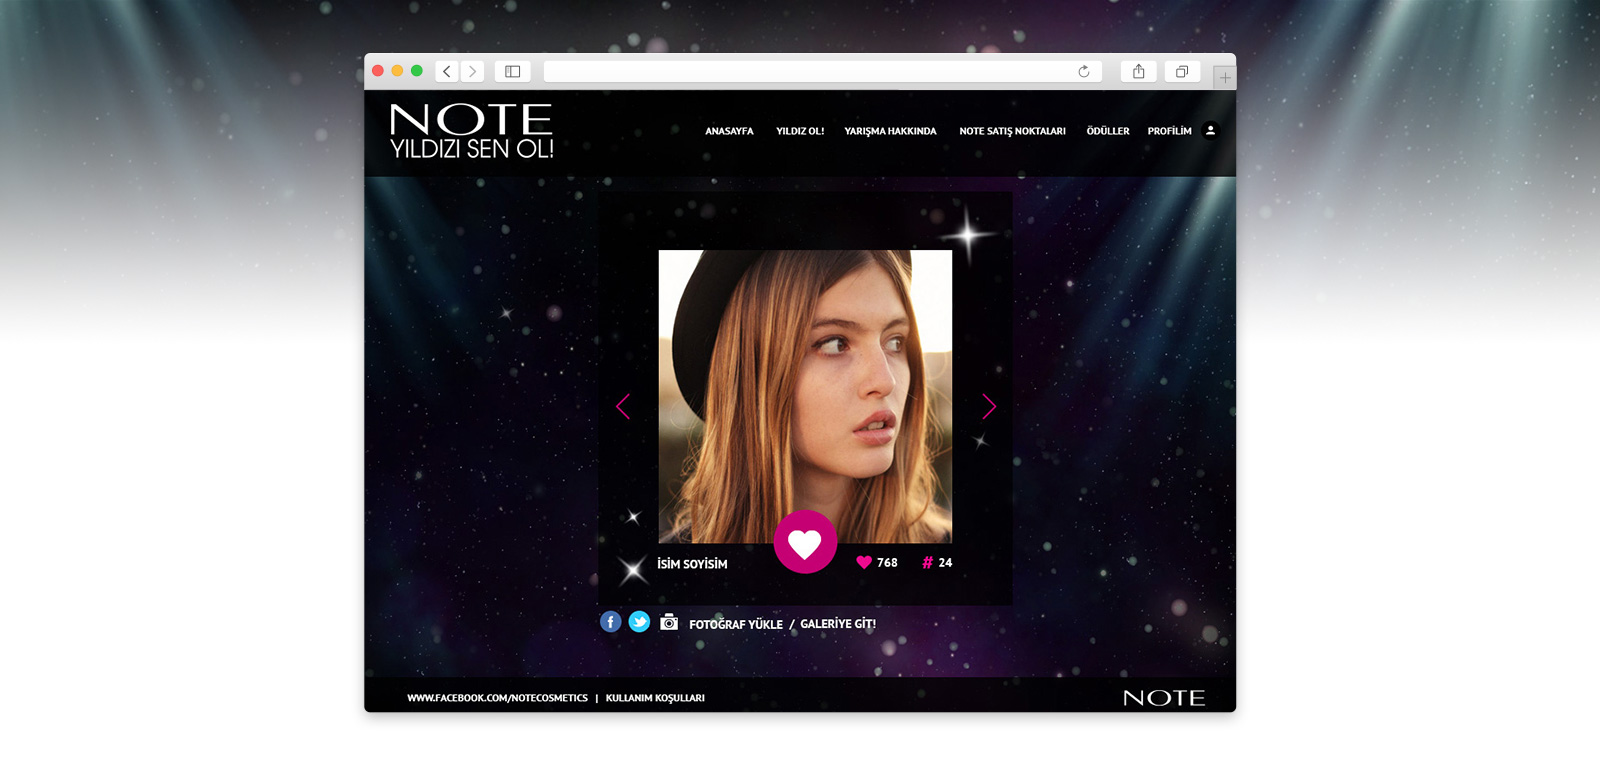Advance to next photo with right arrow
This screenshot has height=772, width=1600.
988,406
